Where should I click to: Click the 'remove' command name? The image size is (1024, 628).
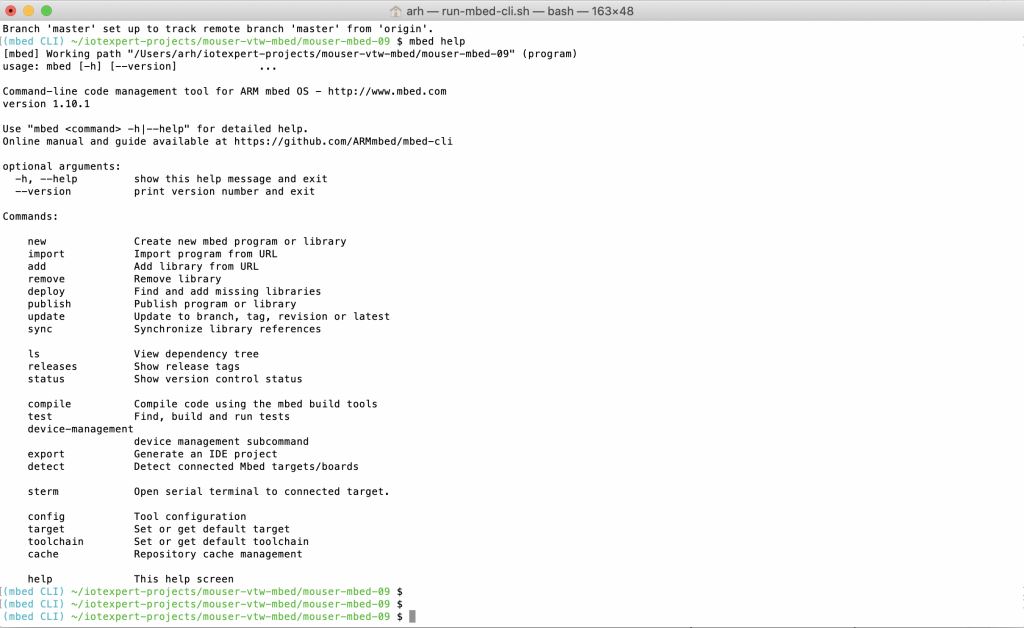tap(46, 279)
